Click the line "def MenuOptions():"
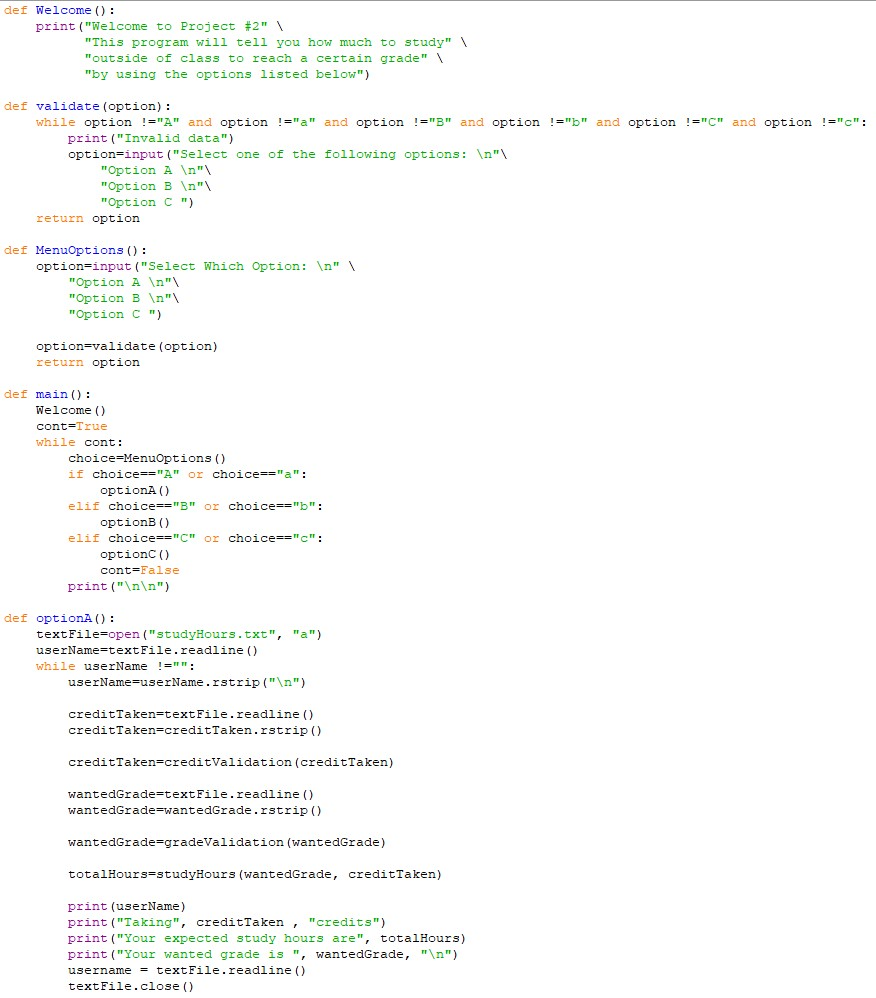Viewport: 876px width, 998px height. tap(75, 250)
